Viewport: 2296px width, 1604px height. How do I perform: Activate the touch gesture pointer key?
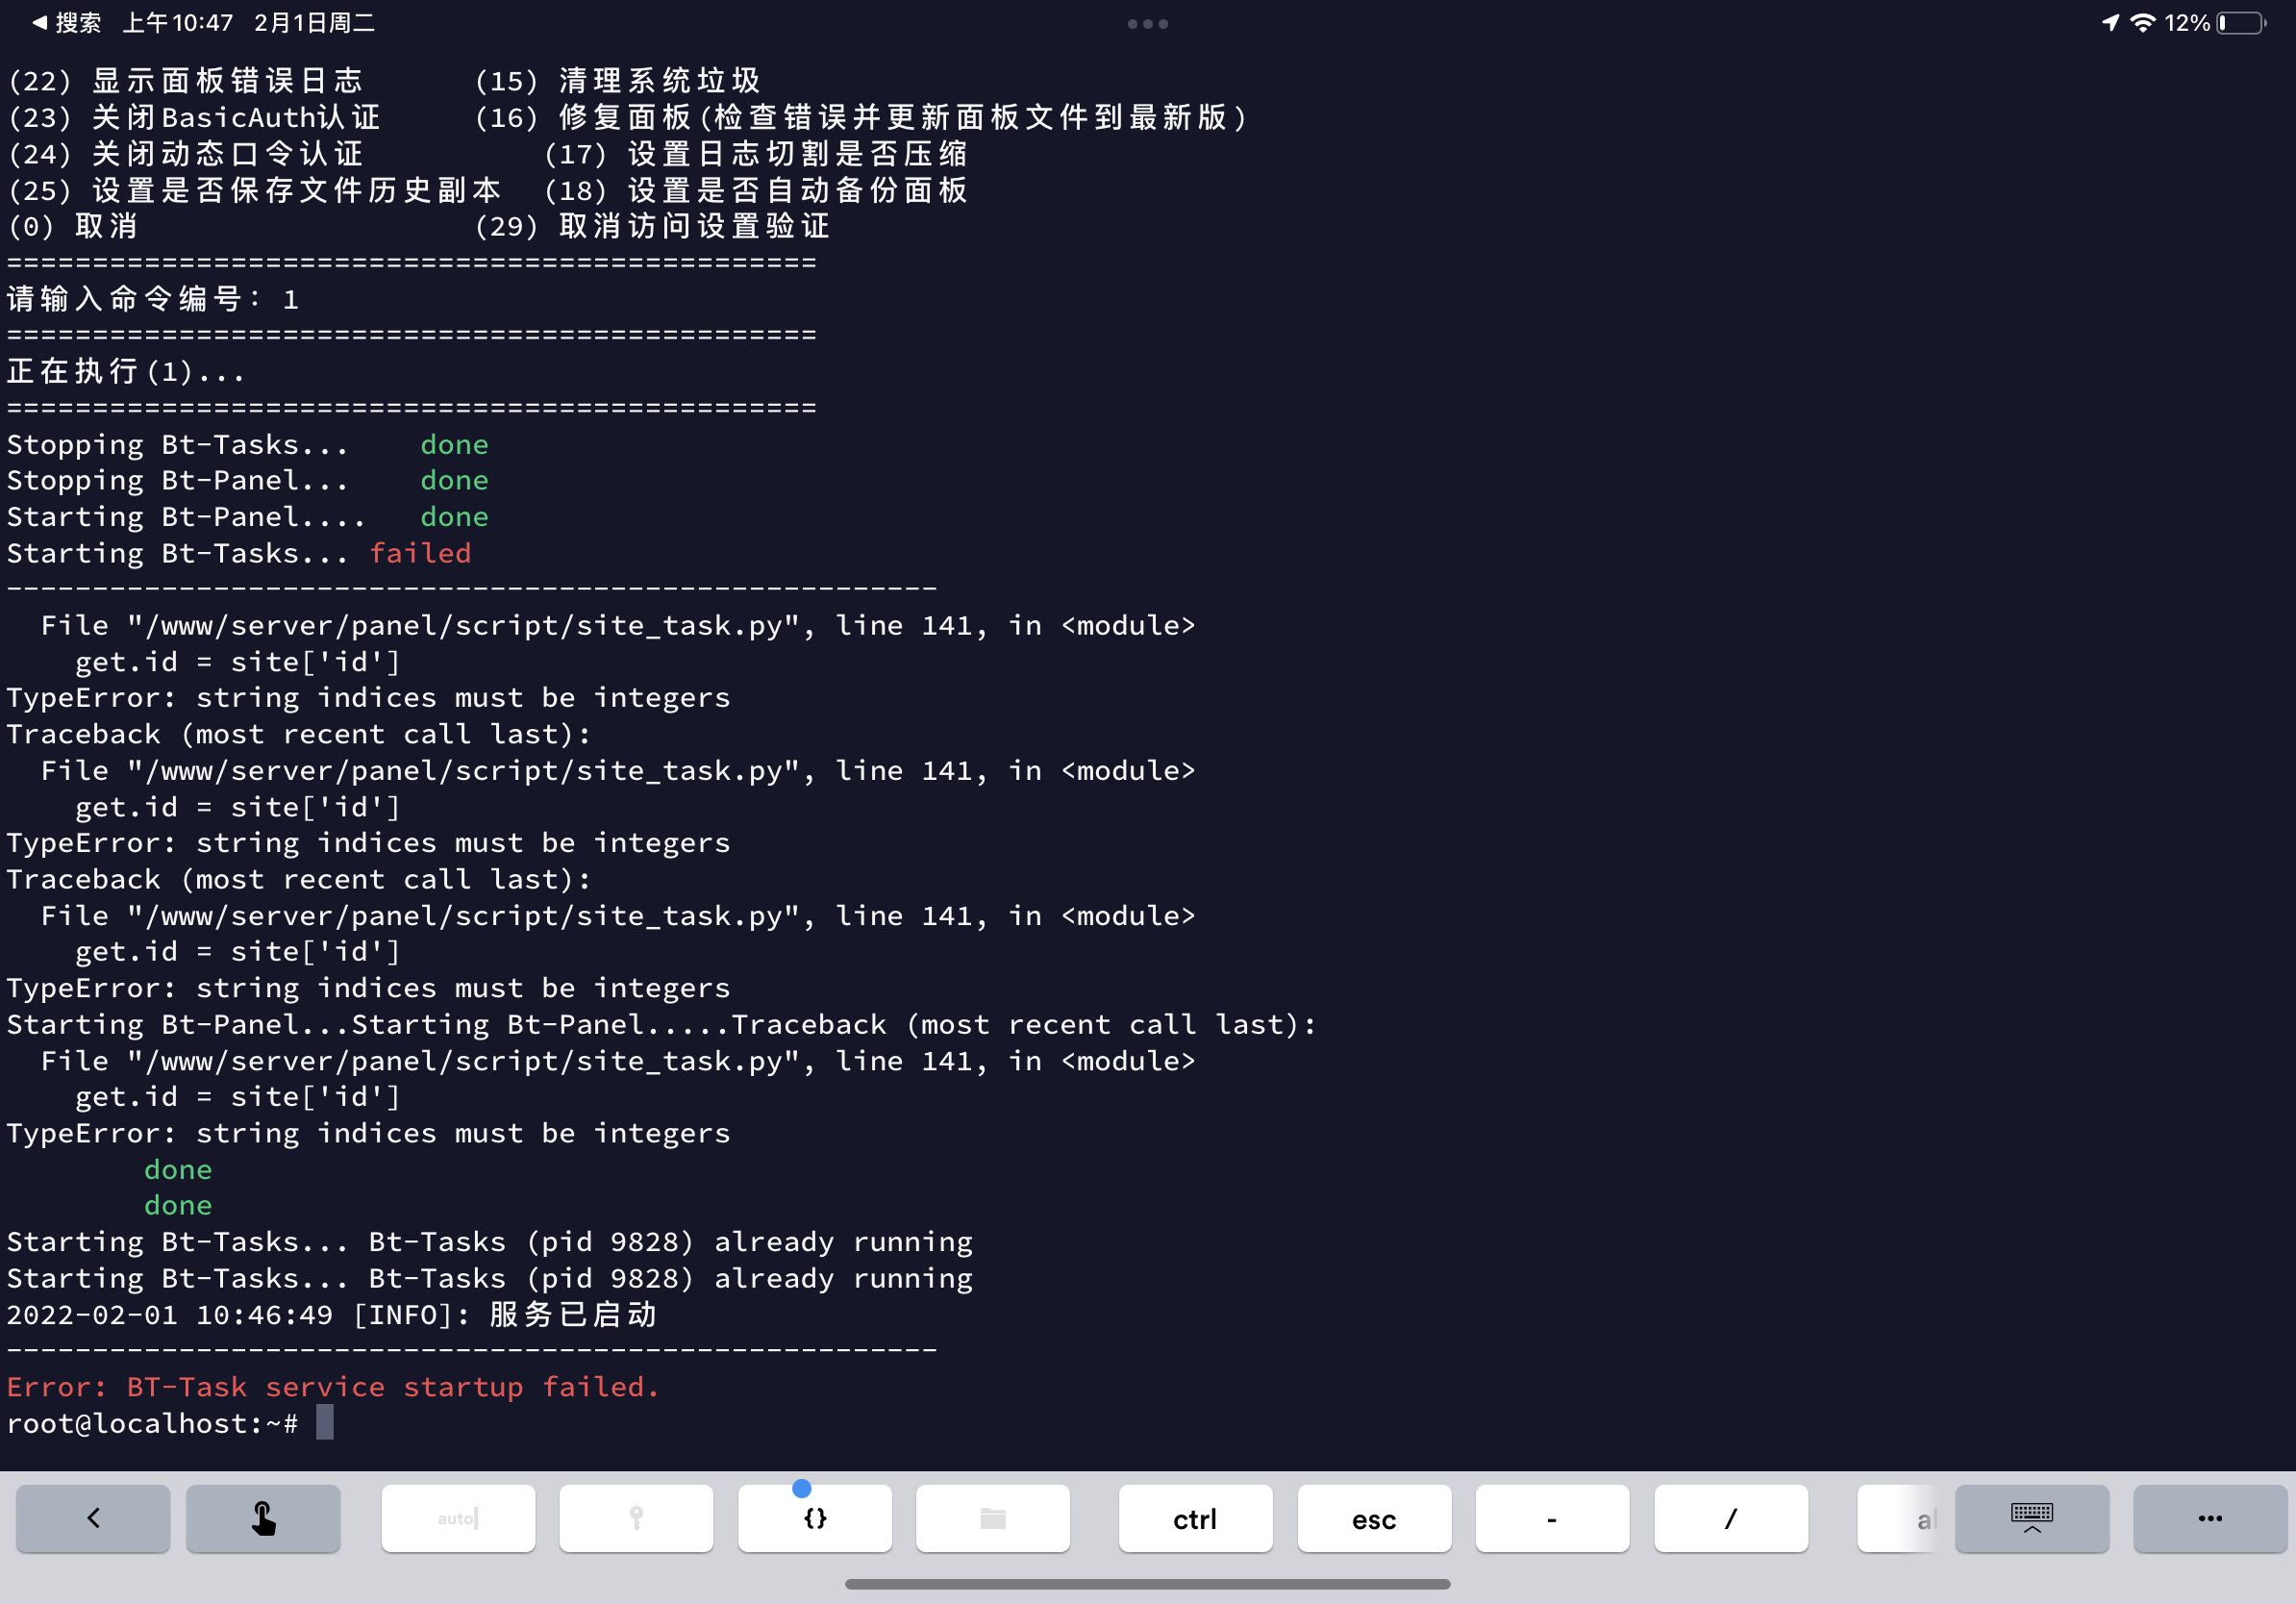click(263, 1518)
